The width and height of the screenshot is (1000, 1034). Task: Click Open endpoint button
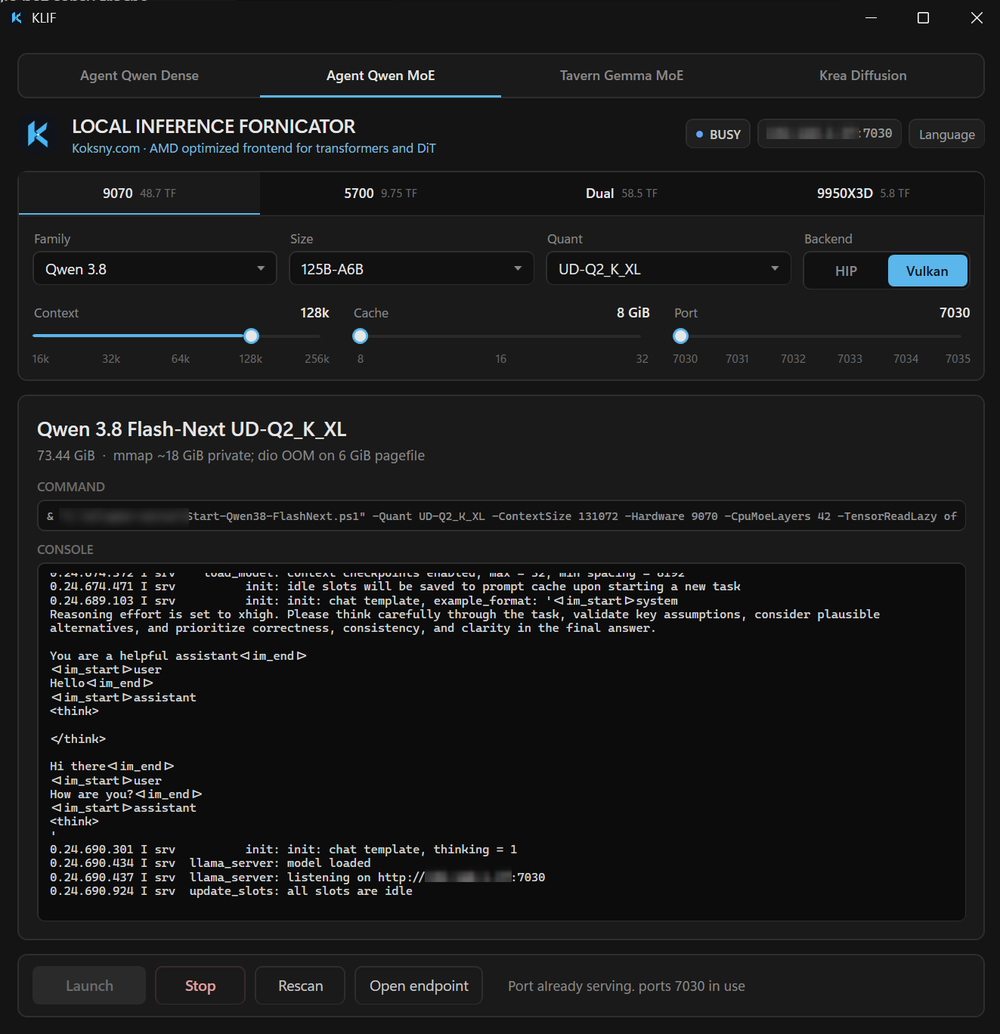point(419,986)
